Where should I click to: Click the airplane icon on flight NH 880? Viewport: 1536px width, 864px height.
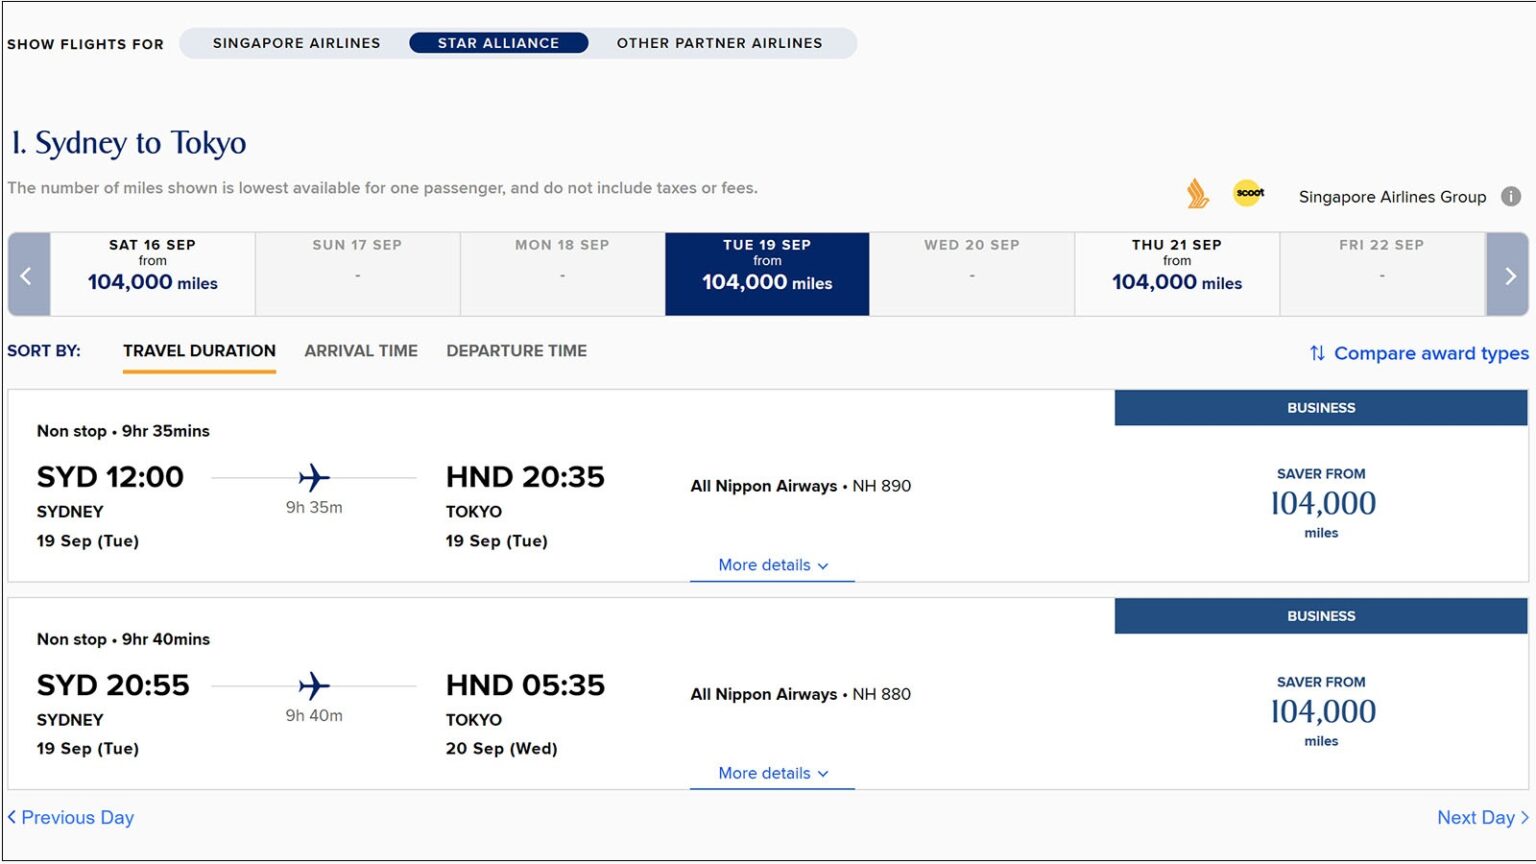pyautogui.click(x=314, y=686)
